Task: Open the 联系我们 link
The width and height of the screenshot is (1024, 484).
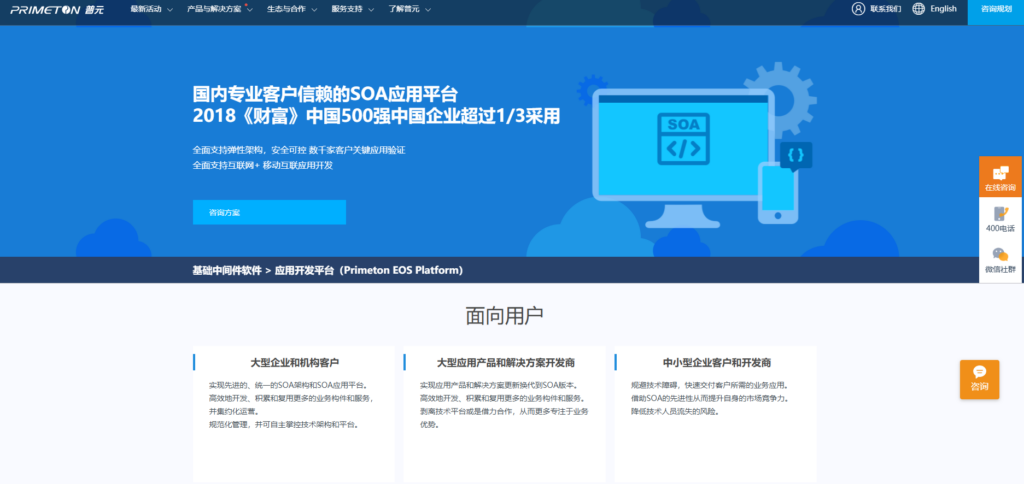Action: click(x=886, y=9)
